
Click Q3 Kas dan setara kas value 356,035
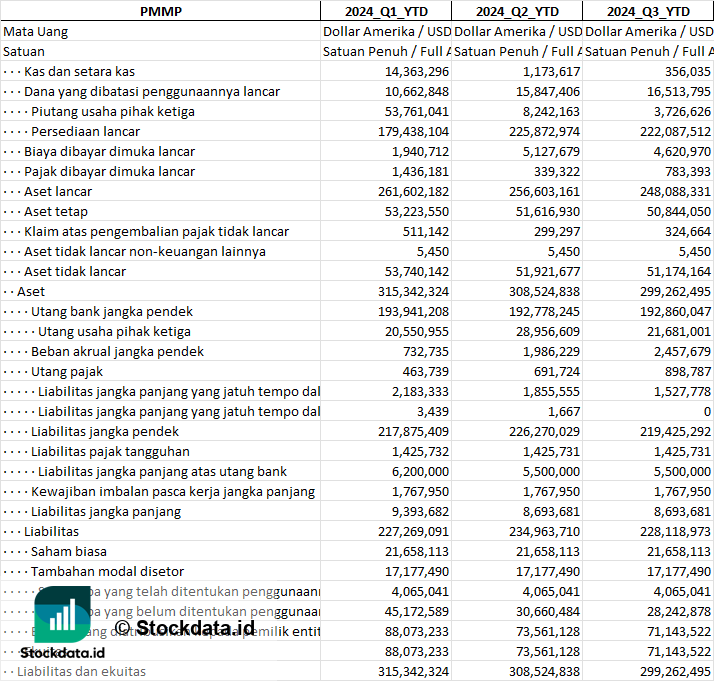(685, 71)
